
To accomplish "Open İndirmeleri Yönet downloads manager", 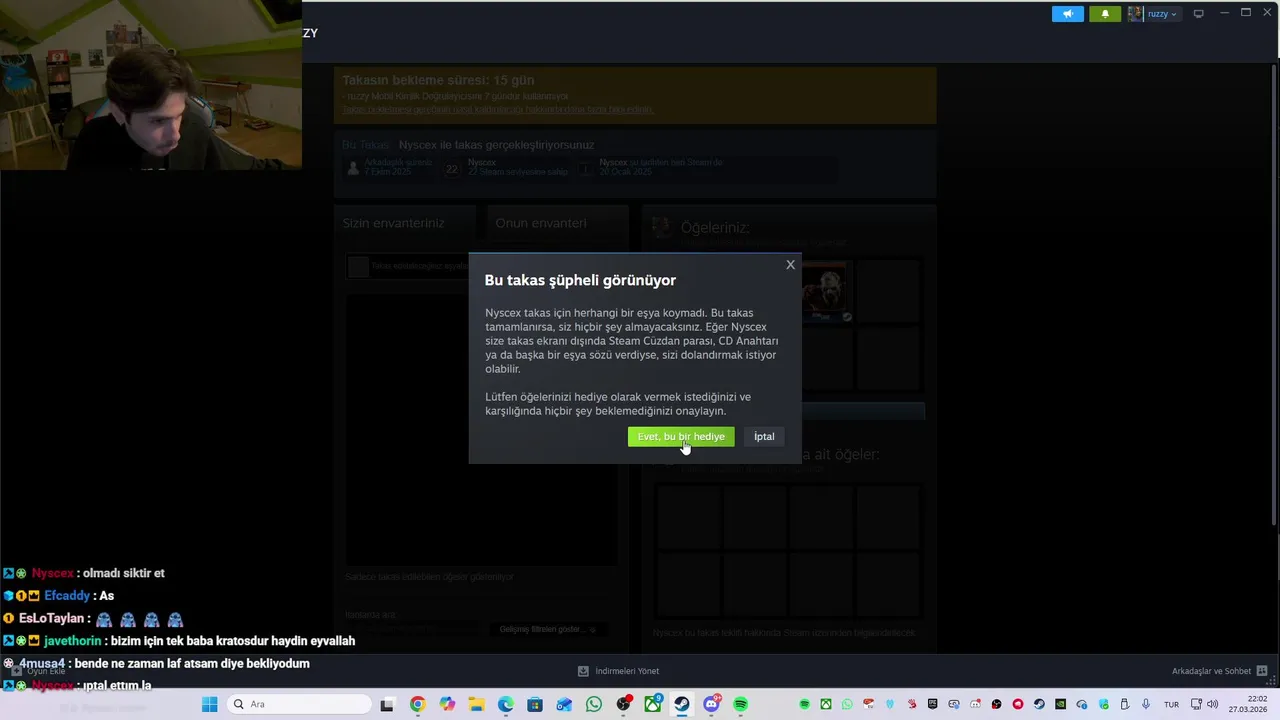I will point(619,671).
